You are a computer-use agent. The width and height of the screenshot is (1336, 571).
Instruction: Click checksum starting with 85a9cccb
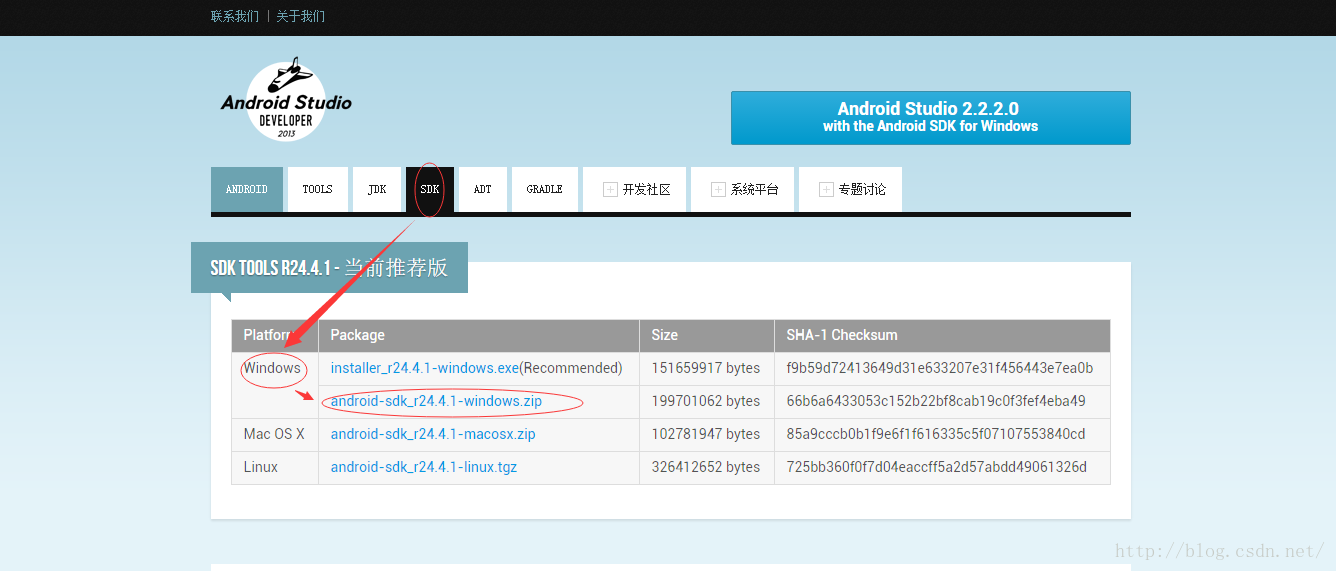click(x=942, y=434)
